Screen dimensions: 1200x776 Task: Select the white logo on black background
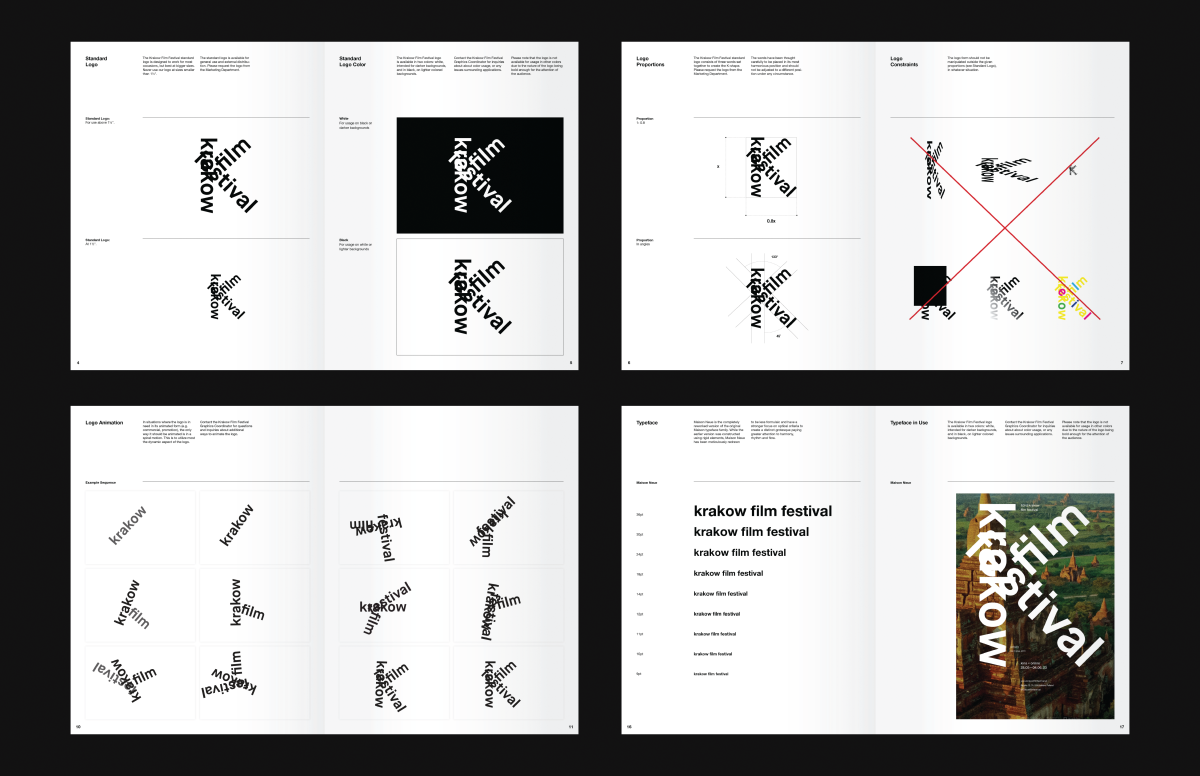click(480, 176)
